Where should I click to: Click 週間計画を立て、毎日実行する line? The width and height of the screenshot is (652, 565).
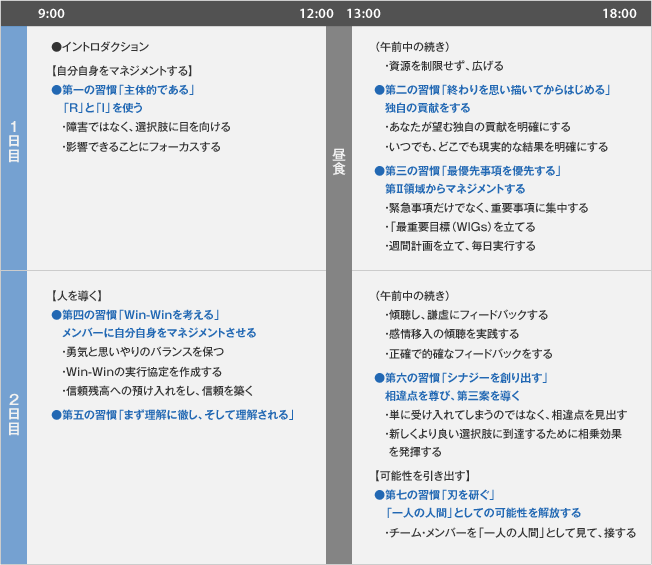(460, 246)
